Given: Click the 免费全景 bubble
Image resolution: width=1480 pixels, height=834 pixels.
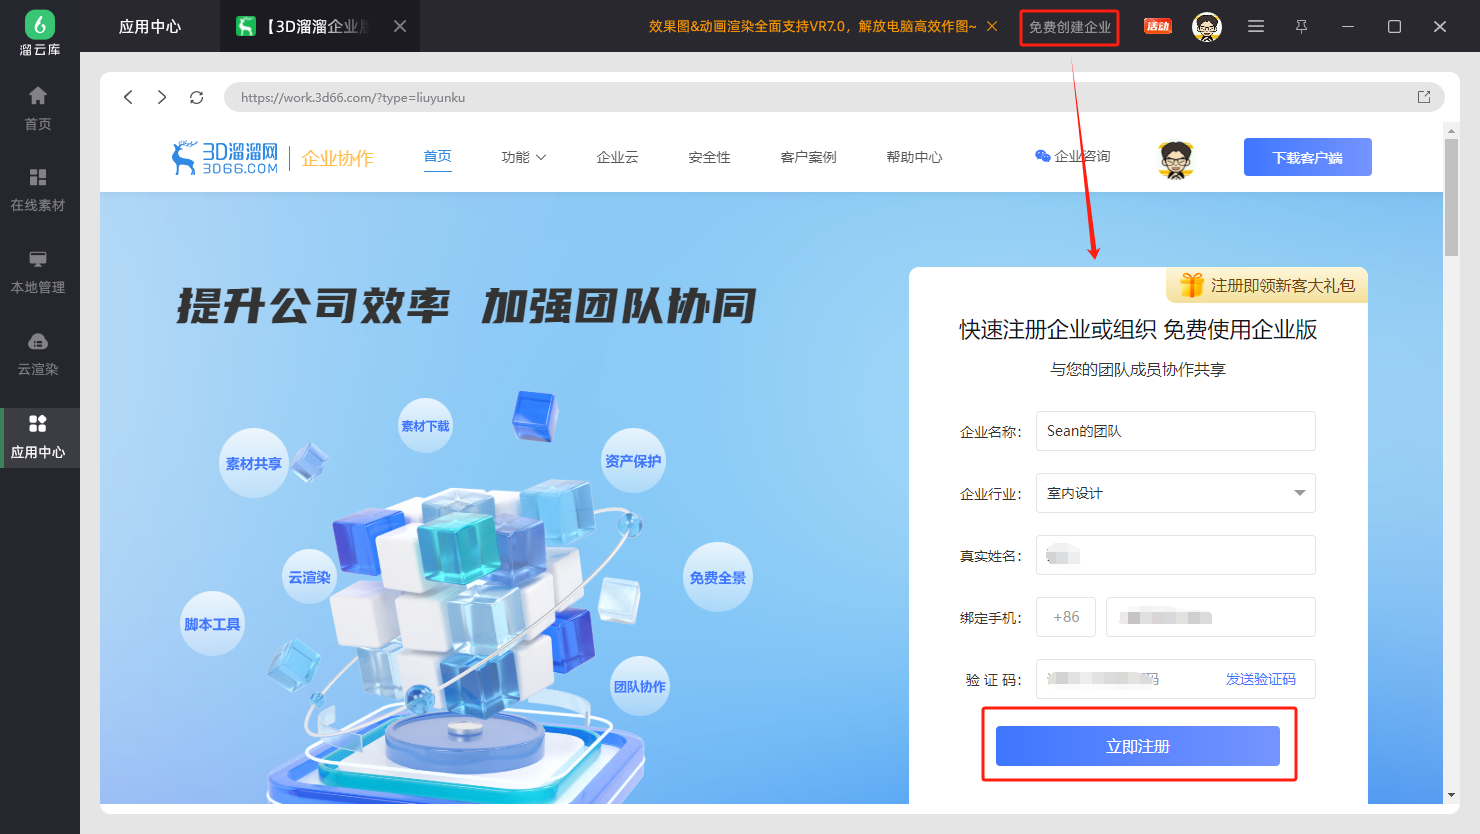Looking at the screenshot, I should [718, 577].
